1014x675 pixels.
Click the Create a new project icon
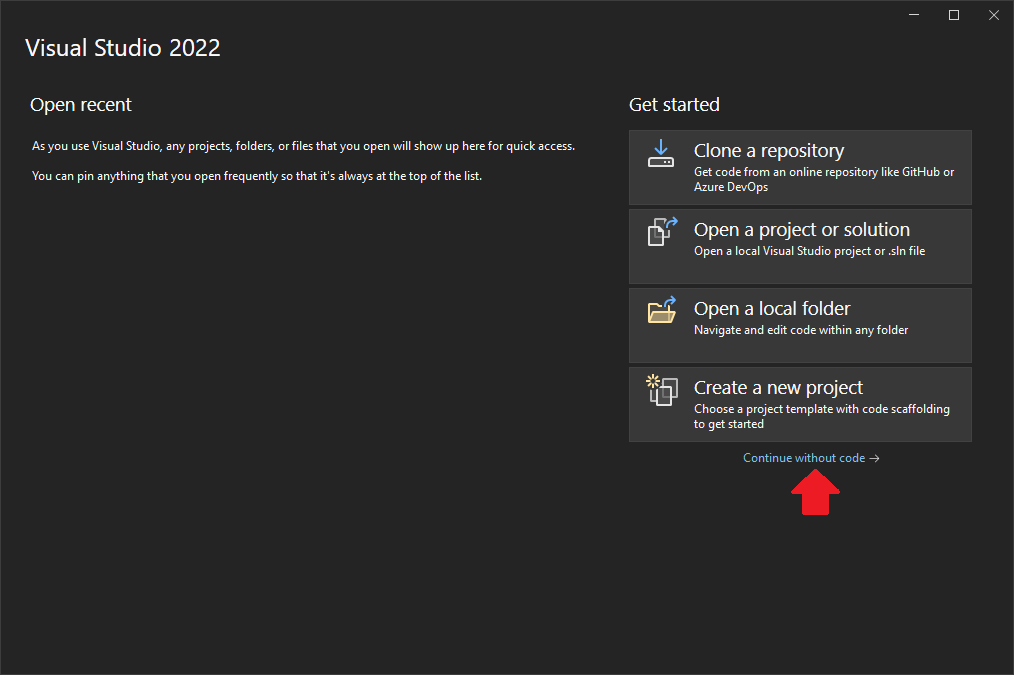pyautogui.click(x=661, y=391)
